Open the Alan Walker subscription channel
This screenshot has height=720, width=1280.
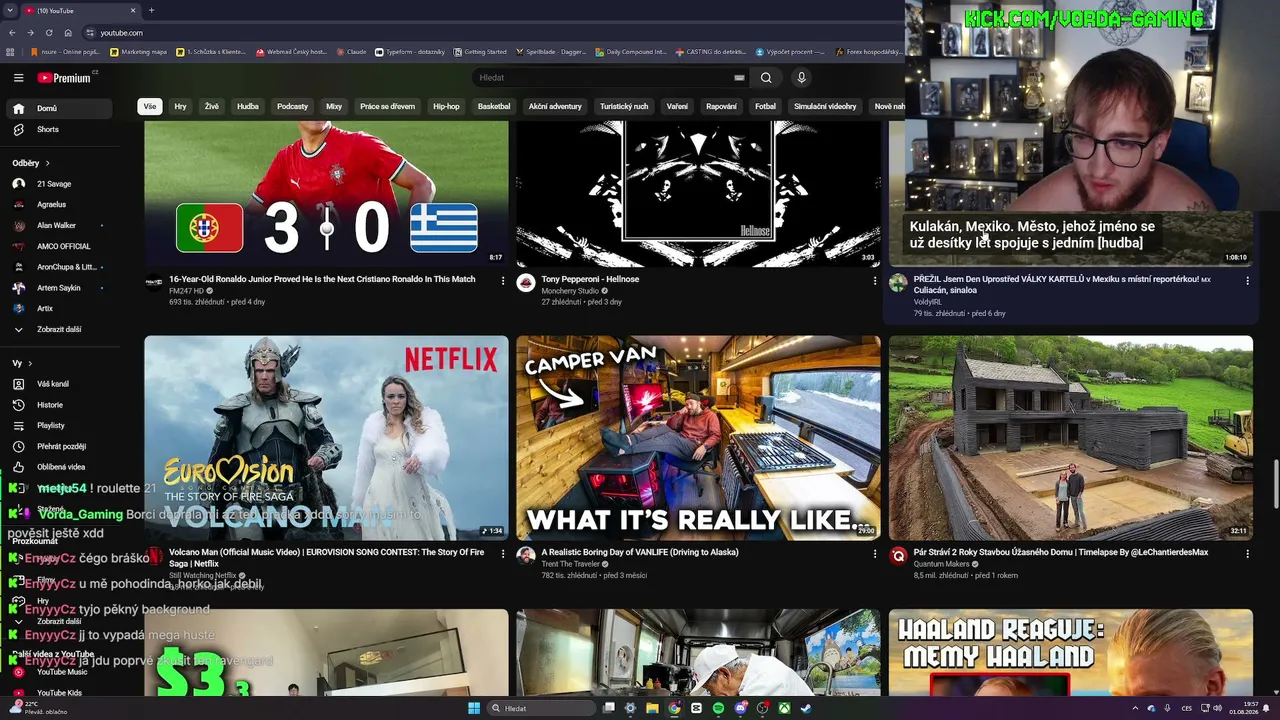61,226
